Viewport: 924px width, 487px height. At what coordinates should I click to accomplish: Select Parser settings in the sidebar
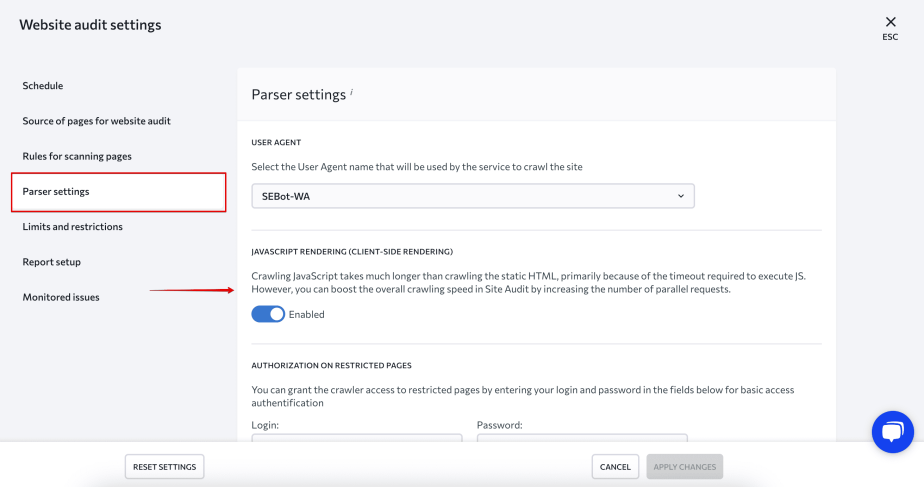[x=118, y=192]
